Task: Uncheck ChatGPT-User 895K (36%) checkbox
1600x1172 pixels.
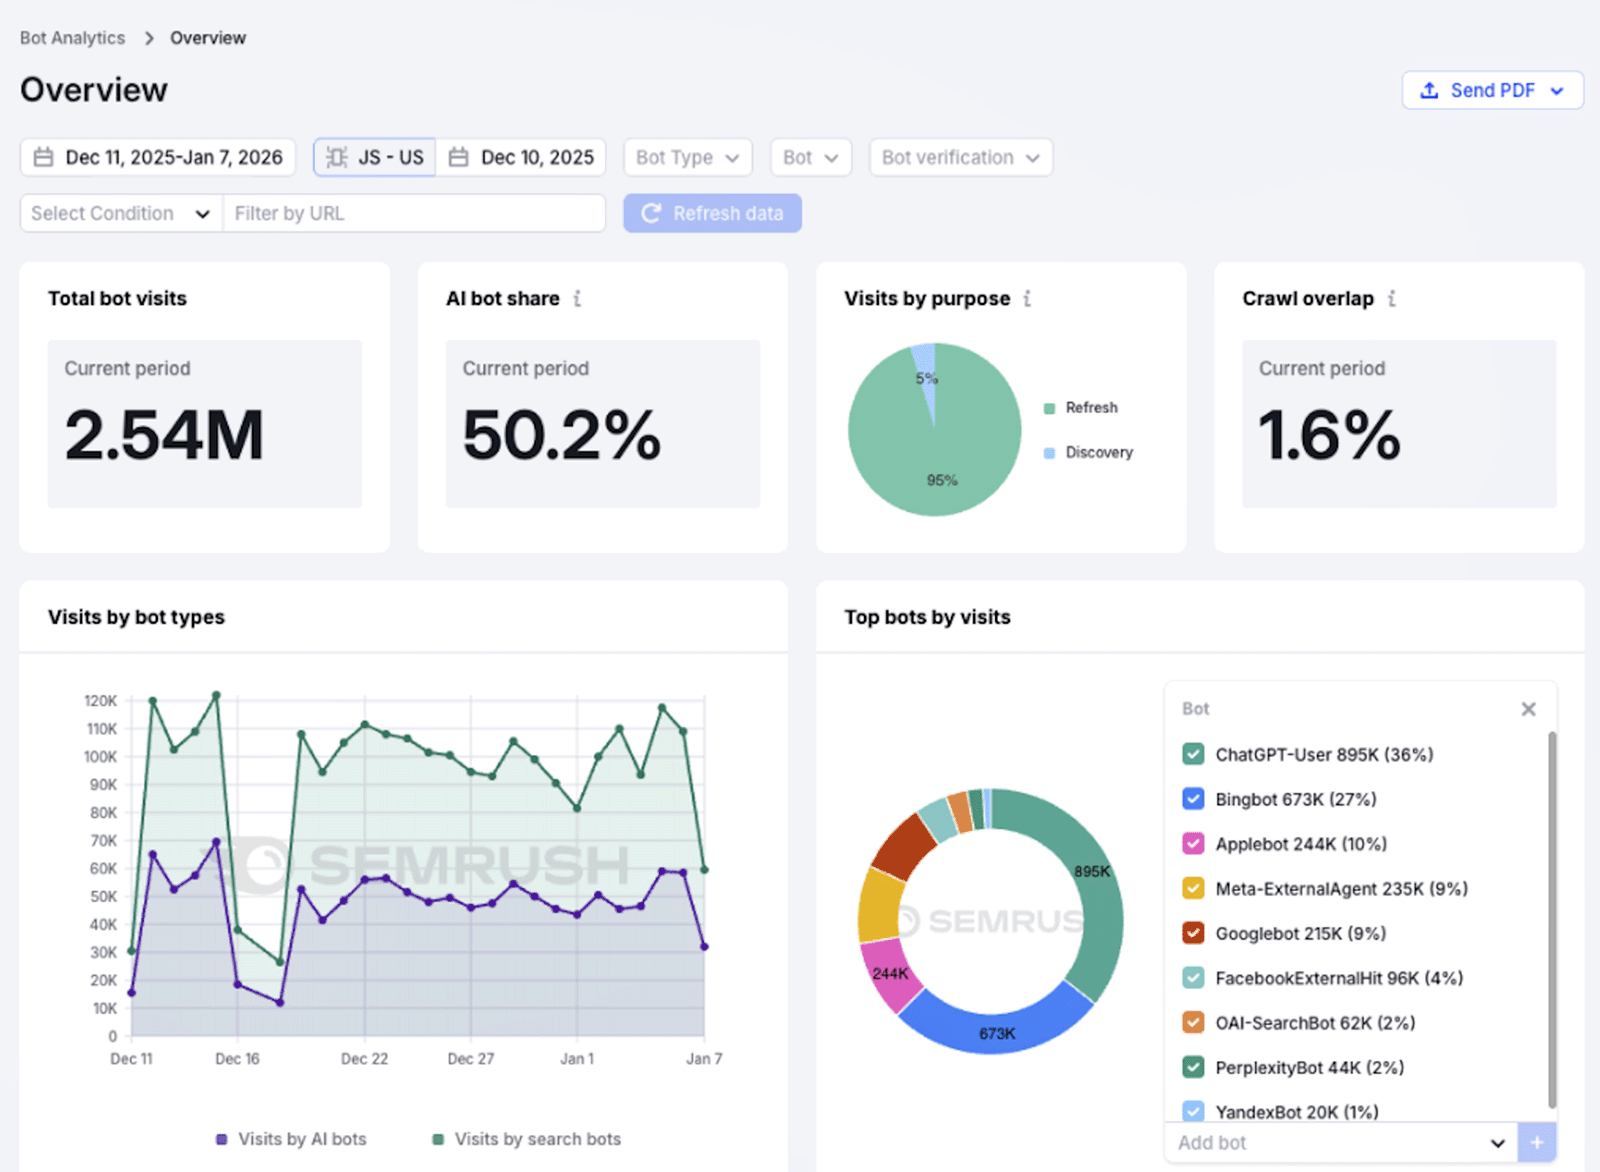Action: click(1193, 754)
